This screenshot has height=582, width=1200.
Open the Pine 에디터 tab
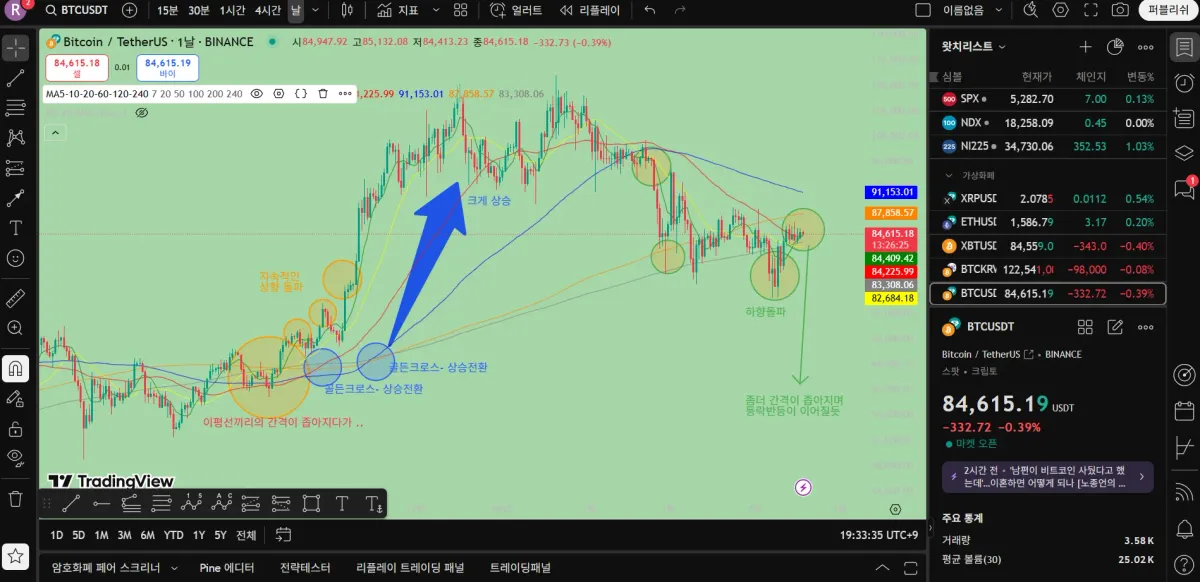227,567
